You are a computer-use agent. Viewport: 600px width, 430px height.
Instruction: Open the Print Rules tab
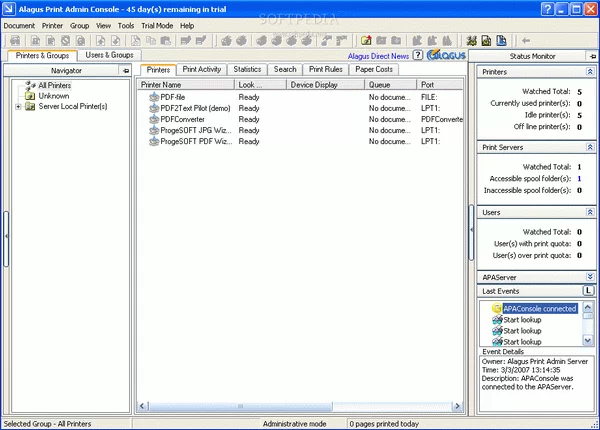pyautogui.click(x=326, y=69)
